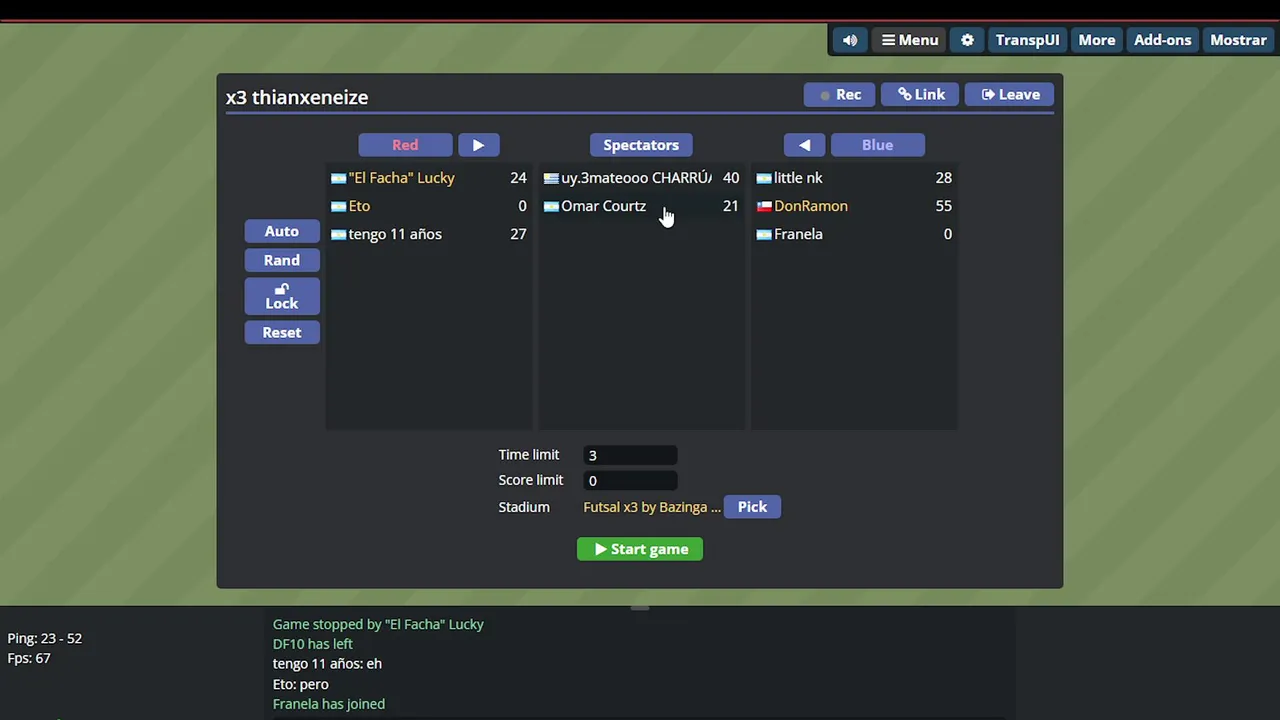This screenshot has width=1280, height=720.
Task: Select player little nk
Action: point(854,178)
